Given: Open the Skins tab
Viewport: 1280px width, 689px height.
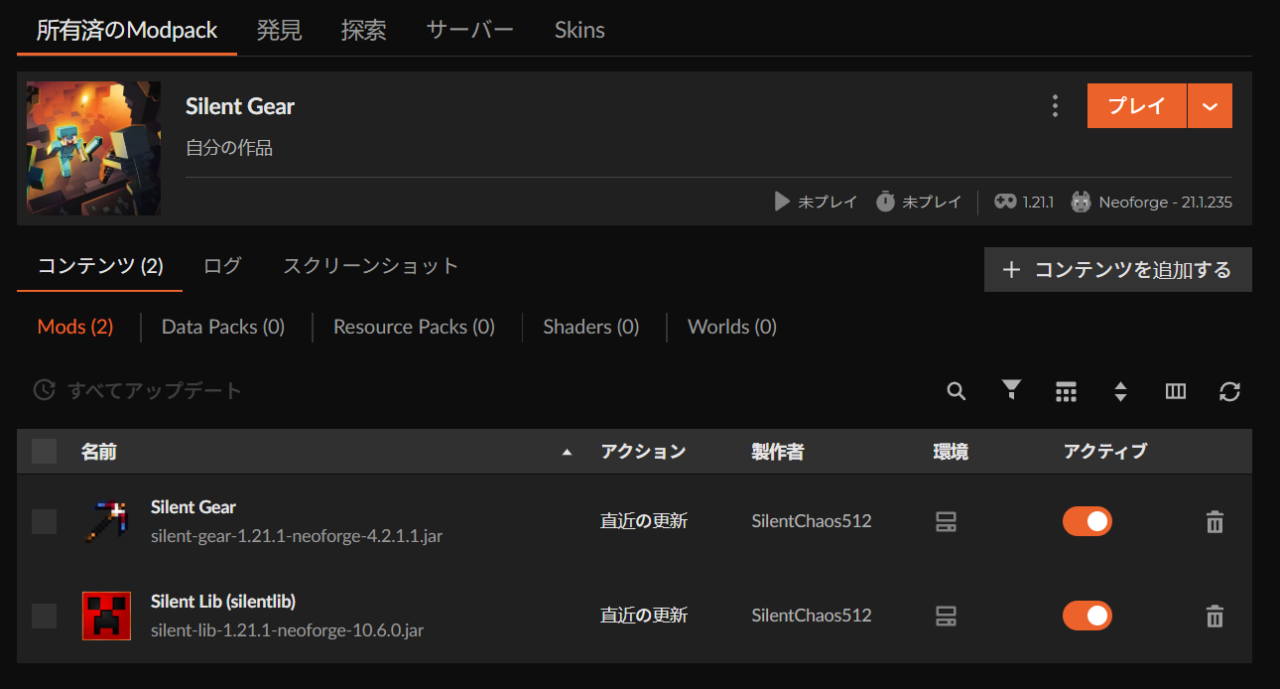Looking at the screenshot, I should coord(580,30).
